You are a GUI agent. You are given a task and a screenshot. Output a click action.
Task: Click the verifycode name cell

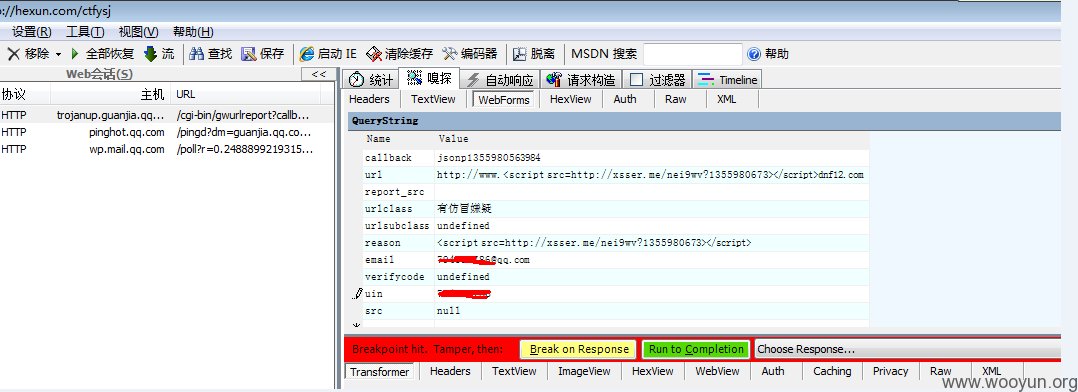pos(397,276)
